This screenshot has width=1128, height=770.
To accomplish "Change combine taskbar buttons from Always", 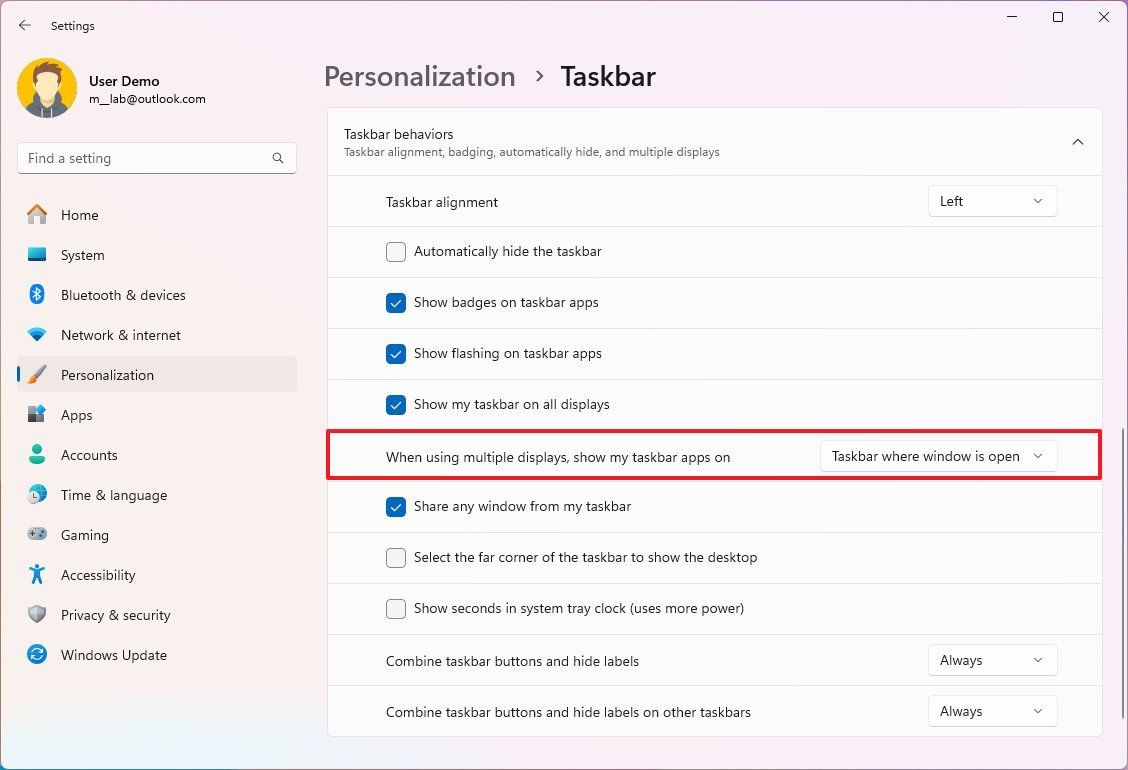I will pyautogui.click(x=992, y=660).
